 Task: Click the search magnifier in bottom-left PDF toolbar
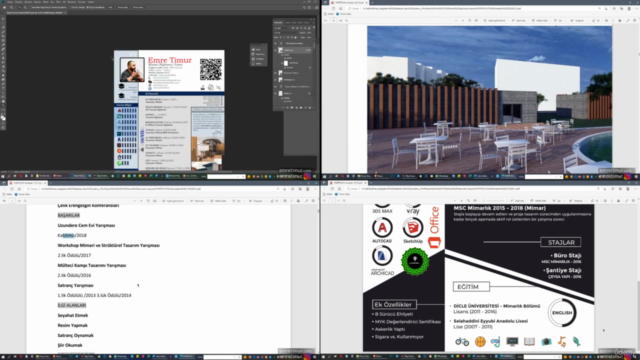[x=25, y=201]
